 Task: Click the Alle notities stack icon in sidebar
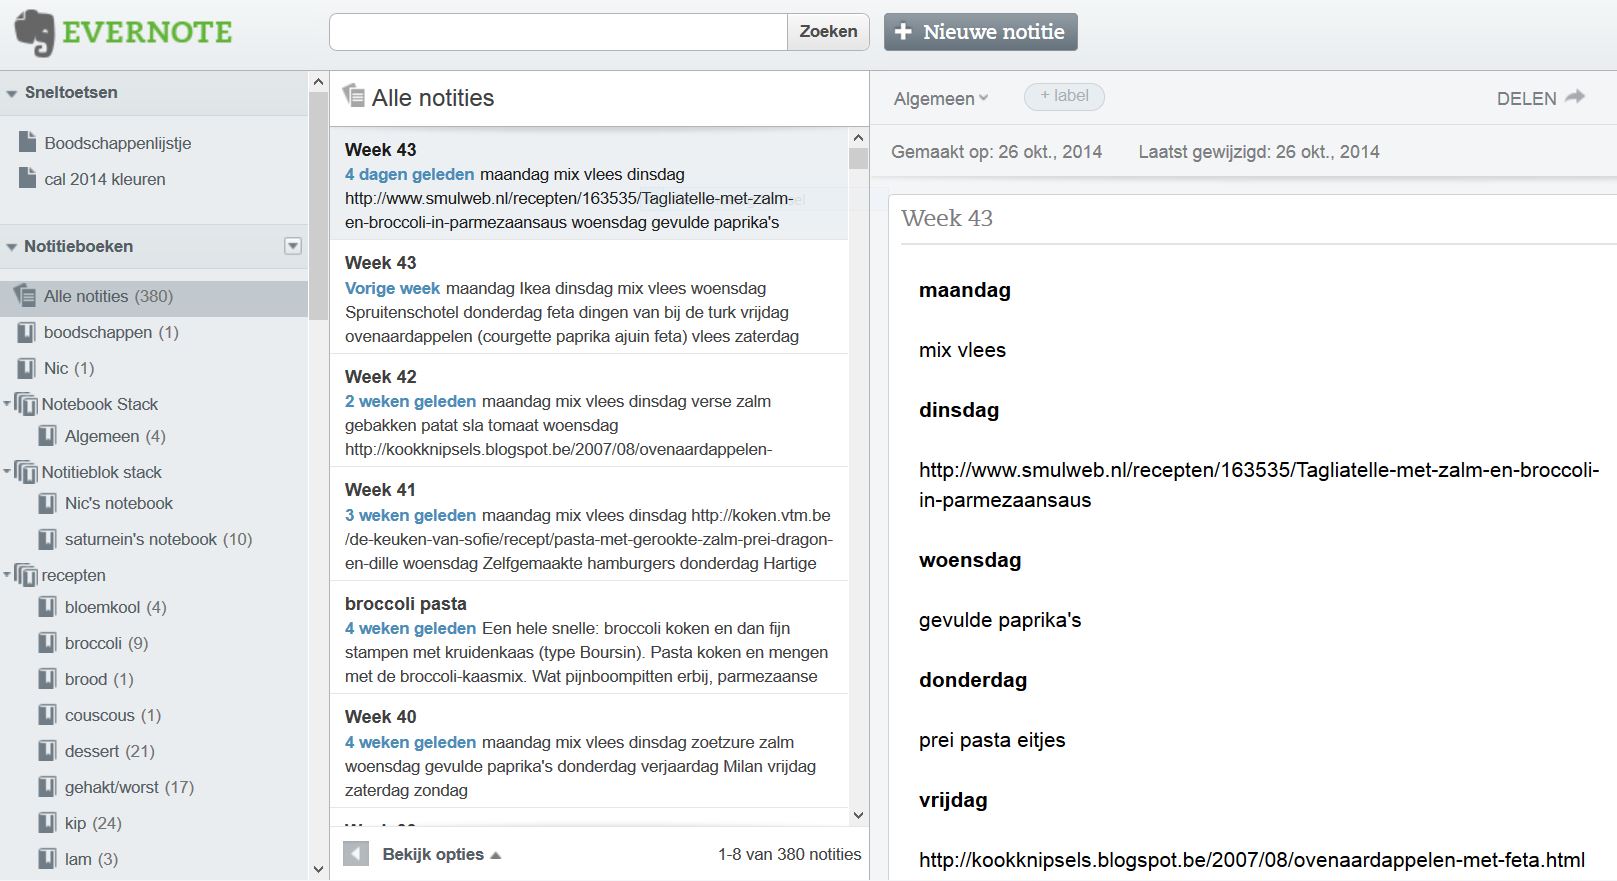point(26,296)
